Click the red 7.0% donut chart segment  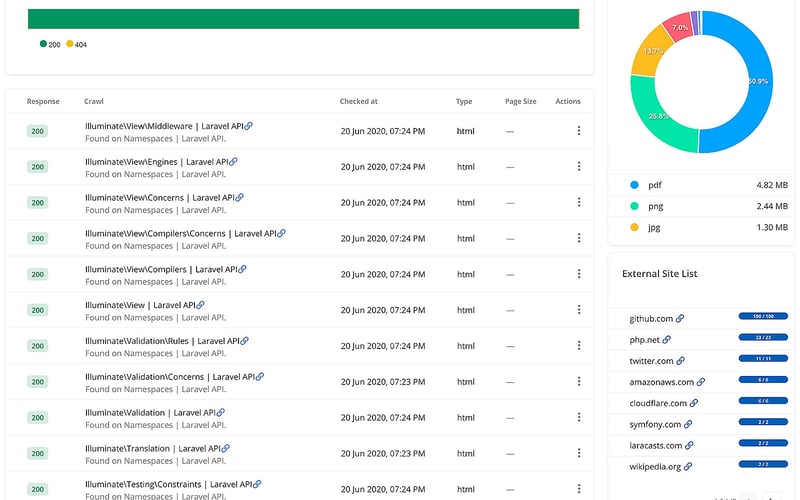(680, 28)
